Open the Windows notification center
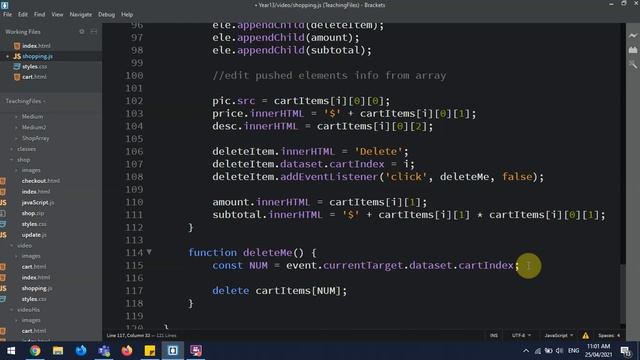This screenshot has height=360, width=640. pyautogui.click(x=625, y=351)
